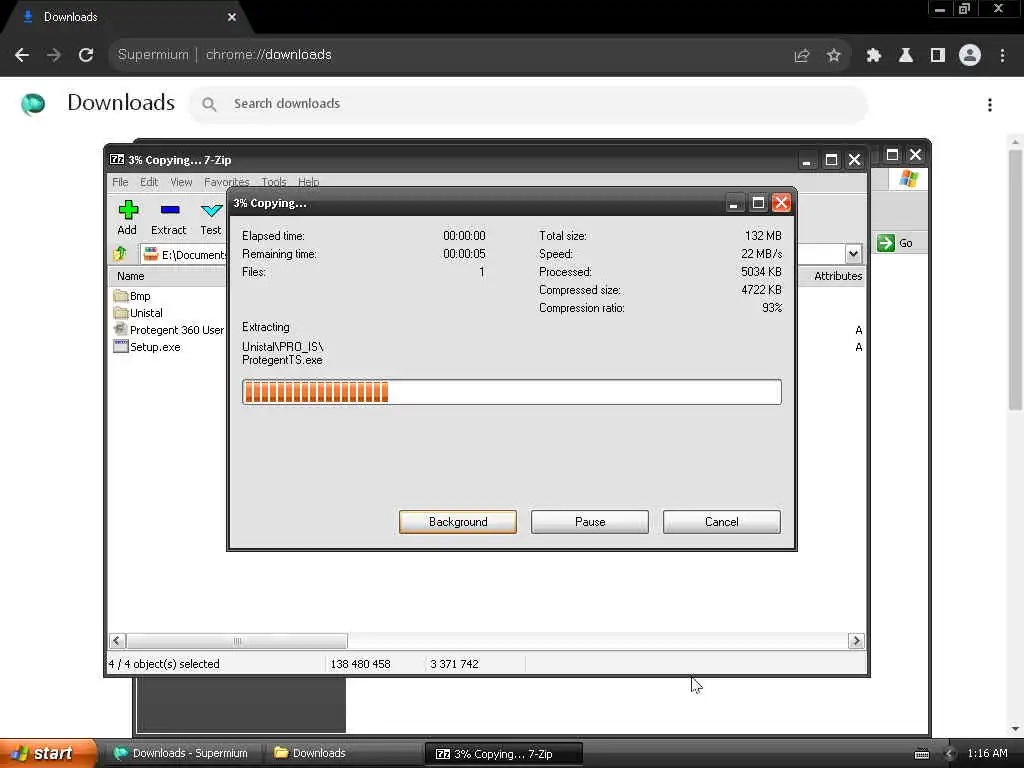Reload the downloads page
1024x768 pixels.
point(86,55)
